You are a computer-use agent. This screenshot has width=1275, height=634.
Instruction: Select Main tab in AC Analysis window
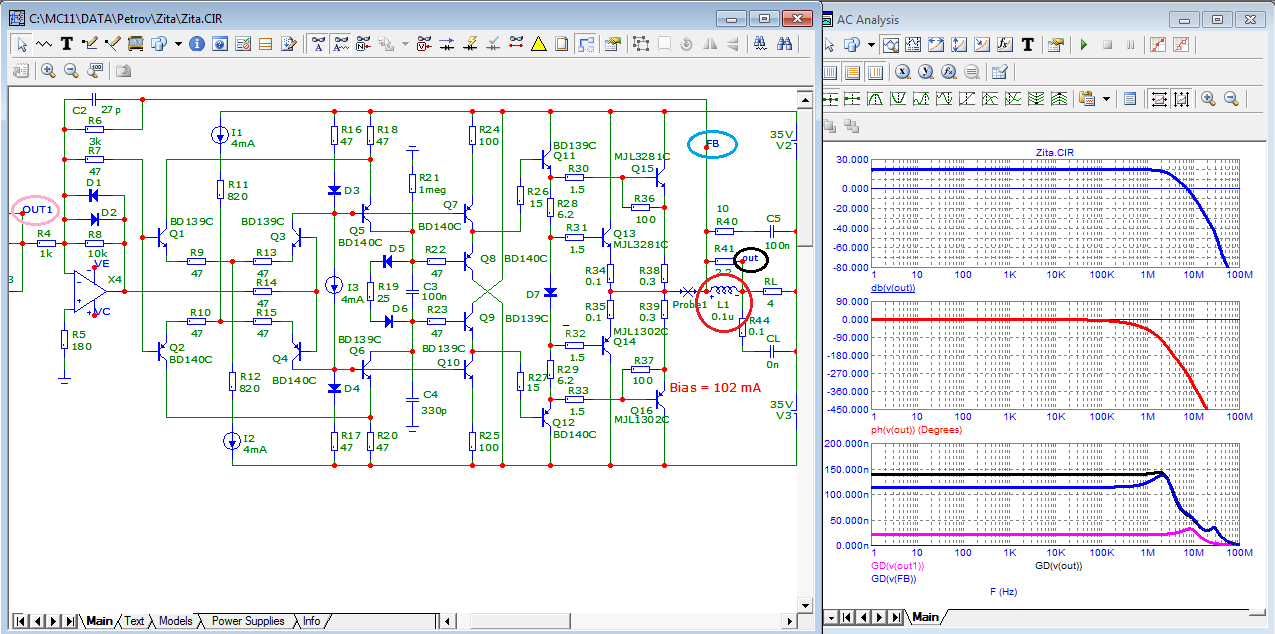click(x=926, y=617)
